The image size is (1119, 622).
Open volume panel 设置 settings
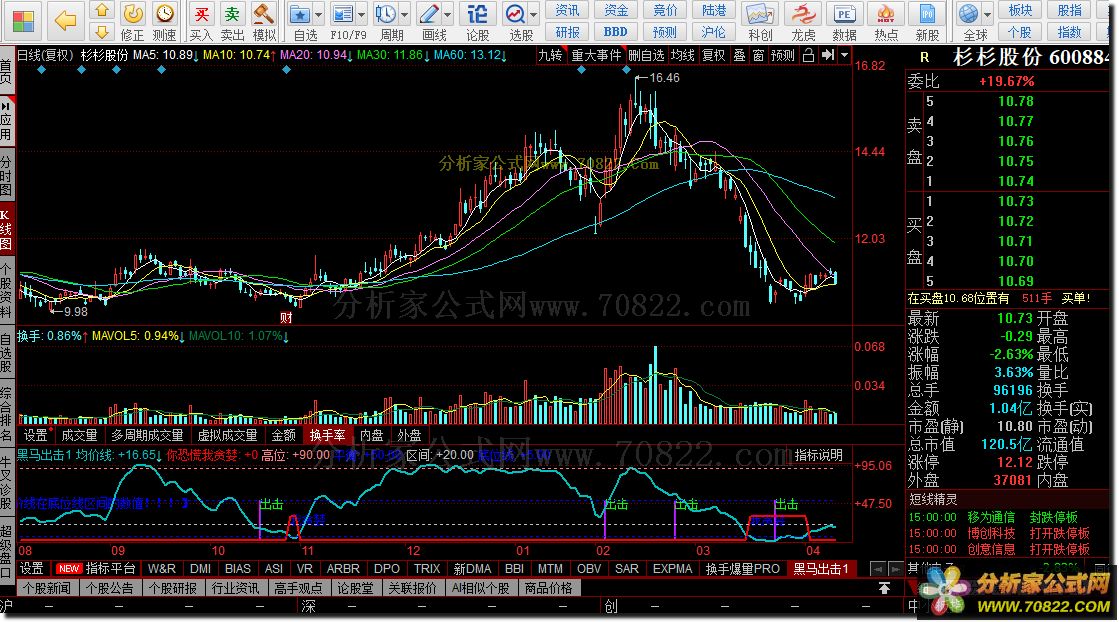coord(36,435)
